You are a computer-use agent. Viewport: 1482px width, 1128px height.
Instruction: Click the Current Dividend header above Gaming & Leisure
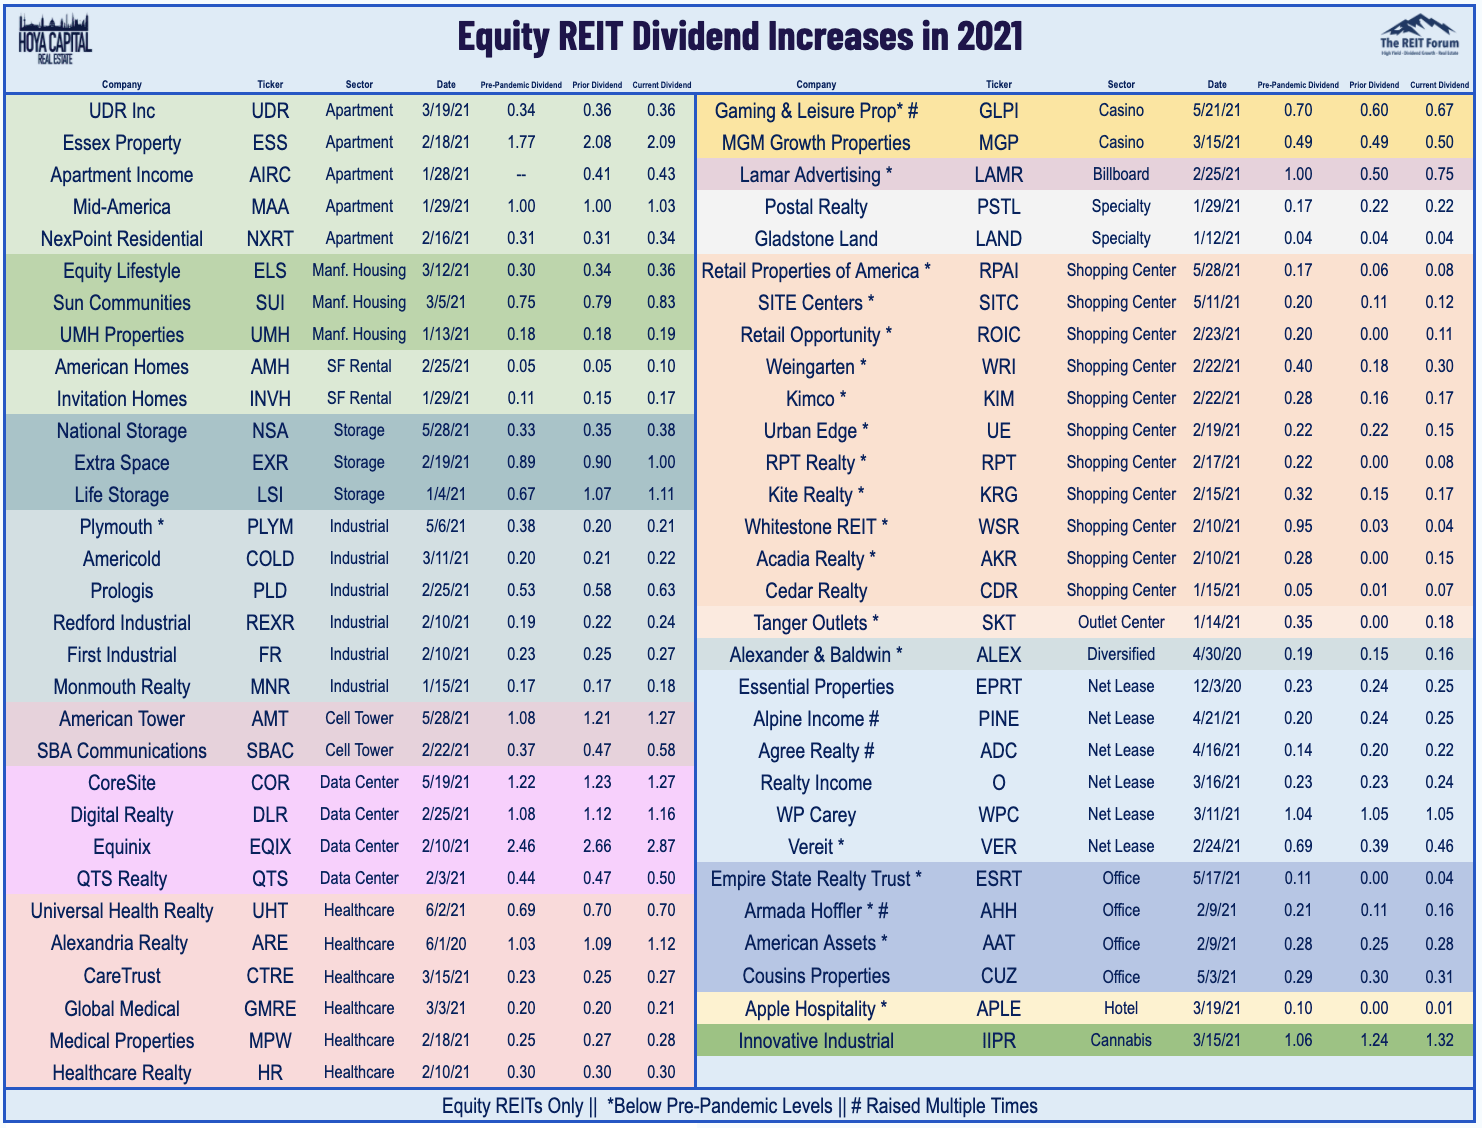coord(1440,85)
